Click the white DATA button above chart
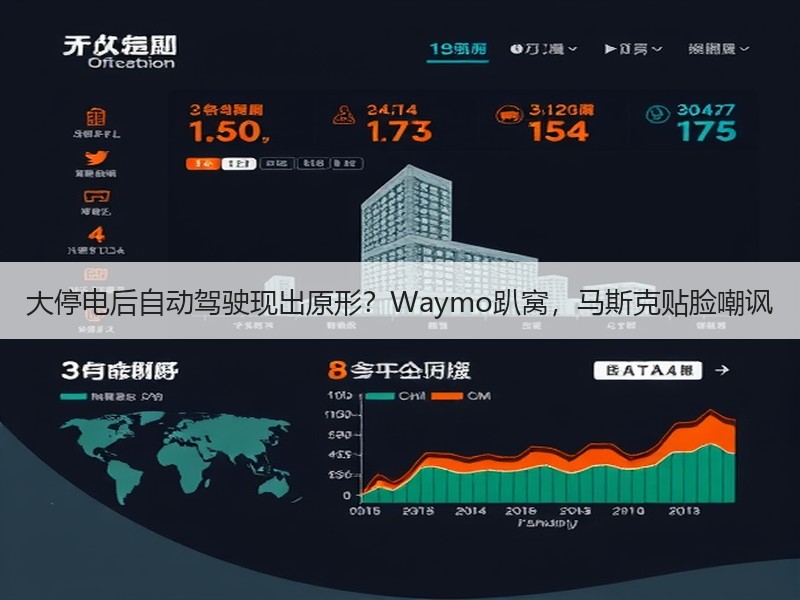Screen dimensions: 800x600 pyautogui.click(x=648, y=370)
